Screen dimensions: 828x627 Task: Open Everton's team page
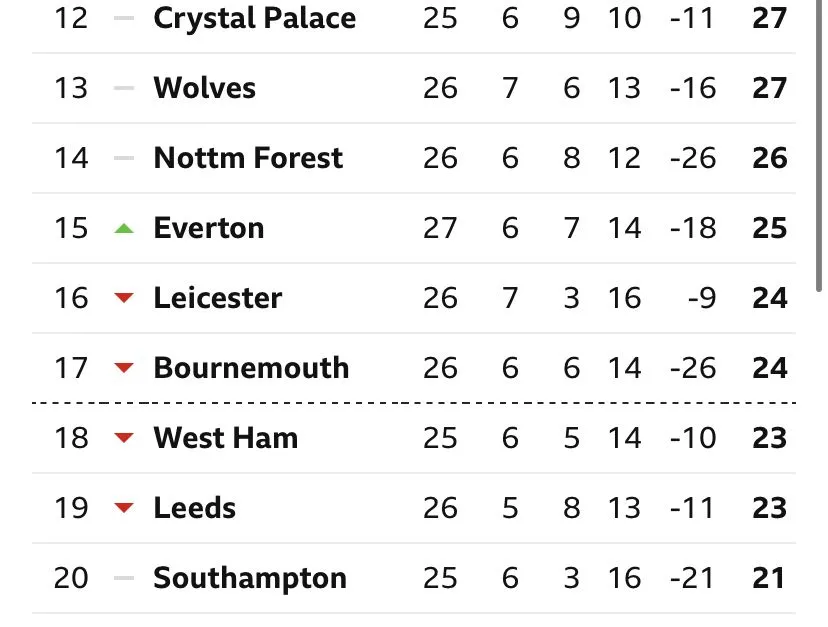point(208,228)
